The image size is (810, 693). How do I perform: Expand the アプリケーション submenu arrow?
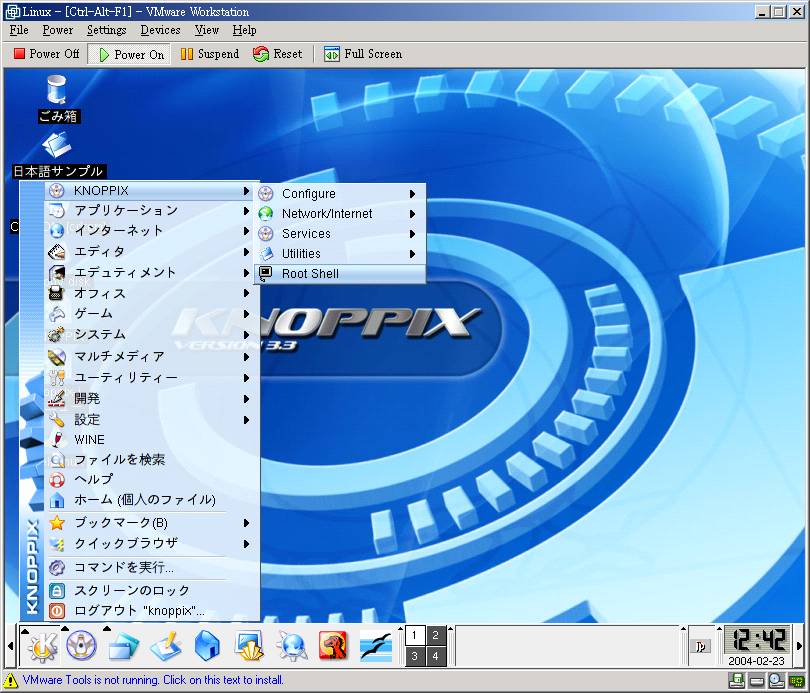tap(246, 211)
